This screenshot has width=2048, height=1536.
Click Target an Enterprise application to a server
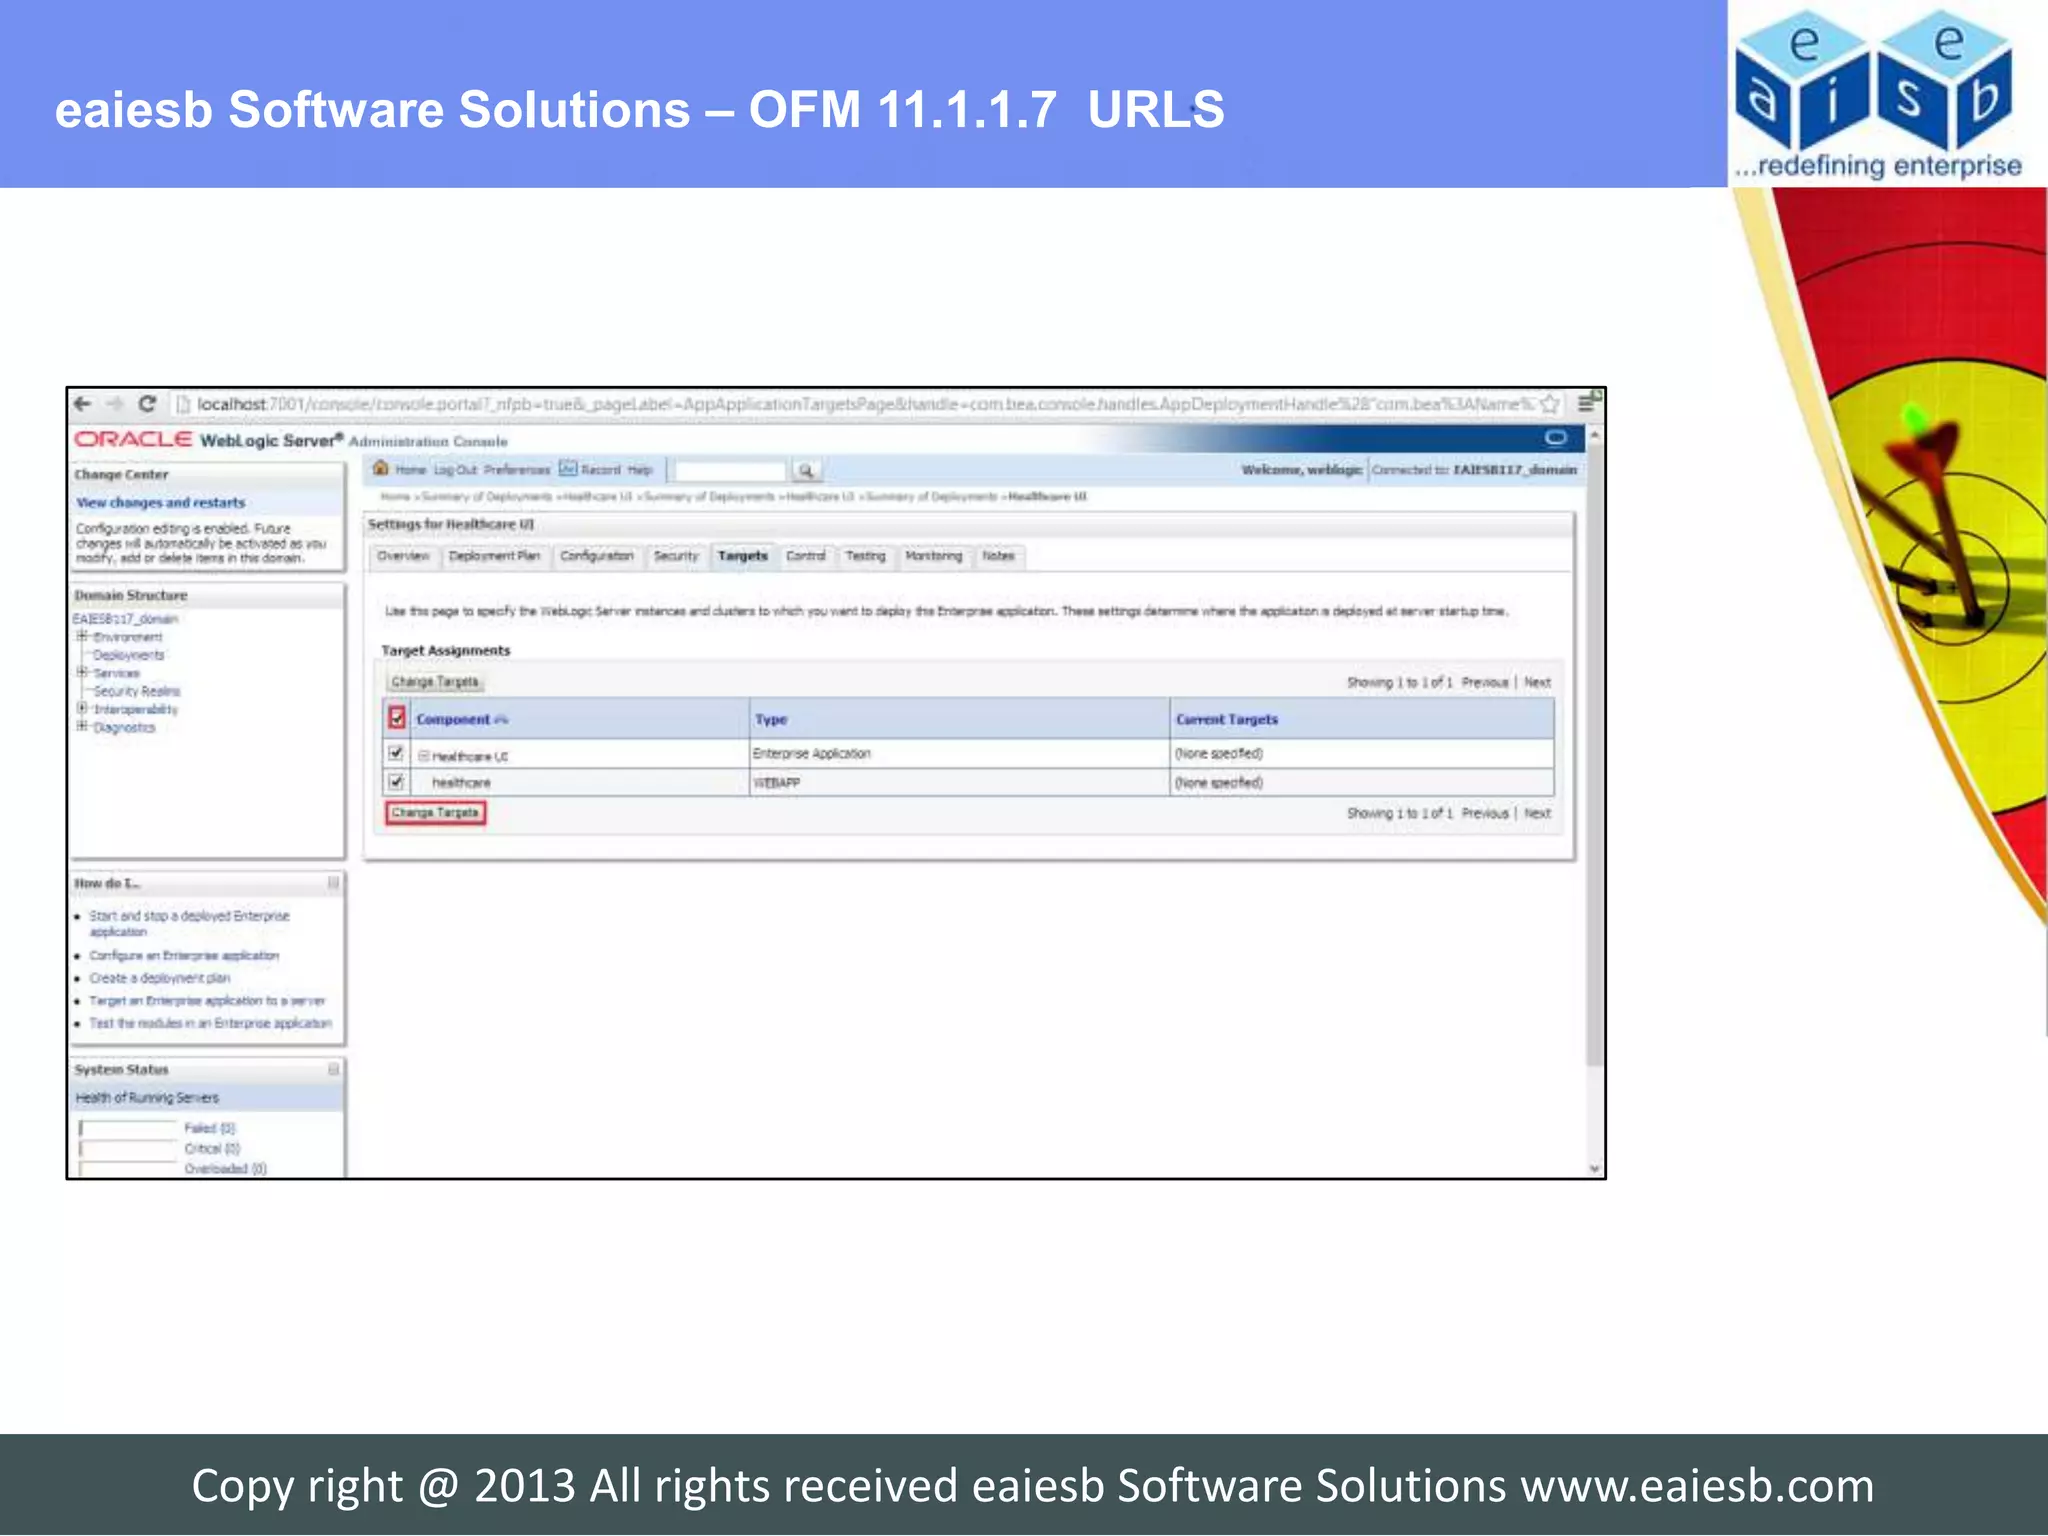pyautogui.click(x=207, y=1001)
